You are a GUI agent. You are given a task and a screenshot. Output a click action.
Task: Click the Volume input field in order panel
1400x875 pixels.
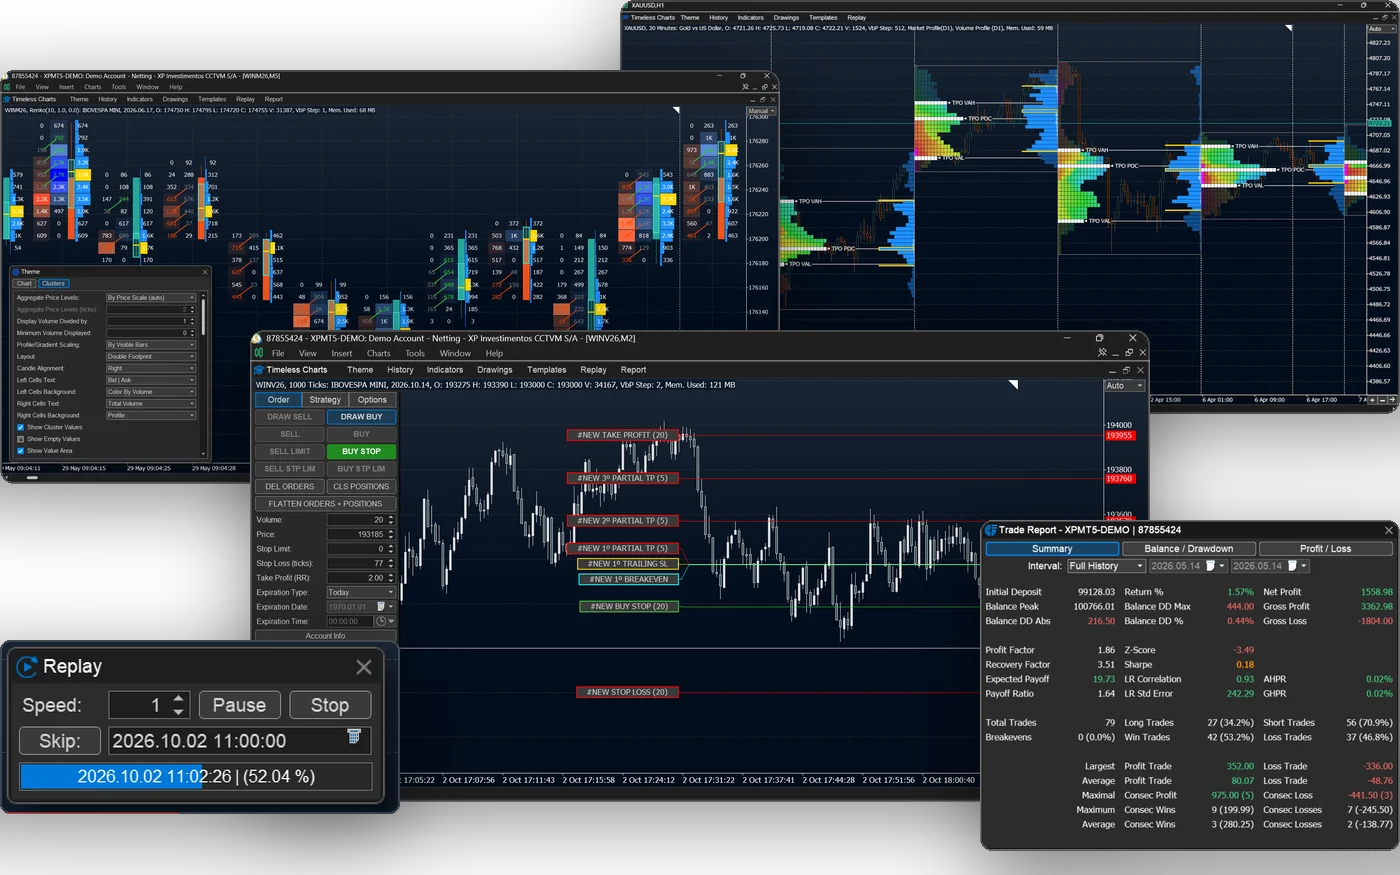pyautogui.click(x=360, y=520)
